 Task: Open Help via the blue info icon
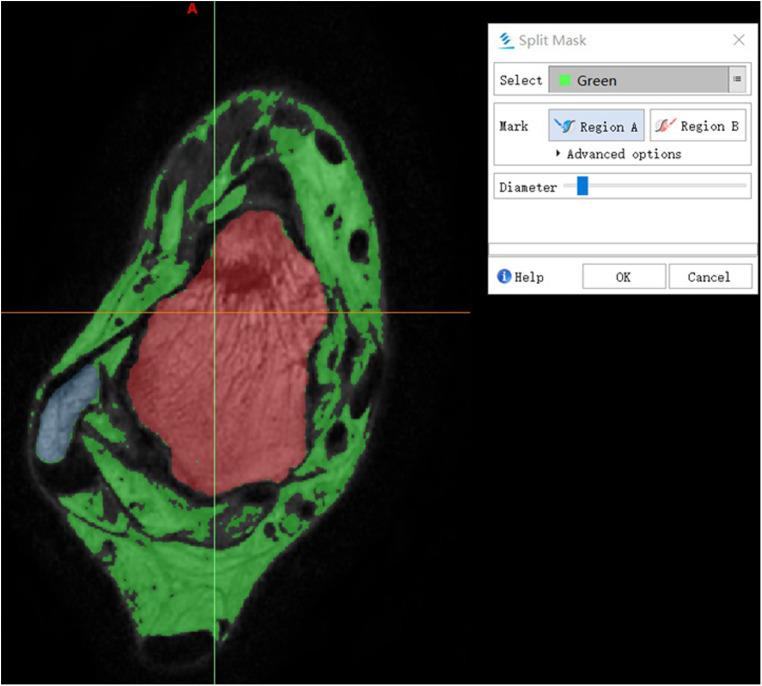(505, 277)
